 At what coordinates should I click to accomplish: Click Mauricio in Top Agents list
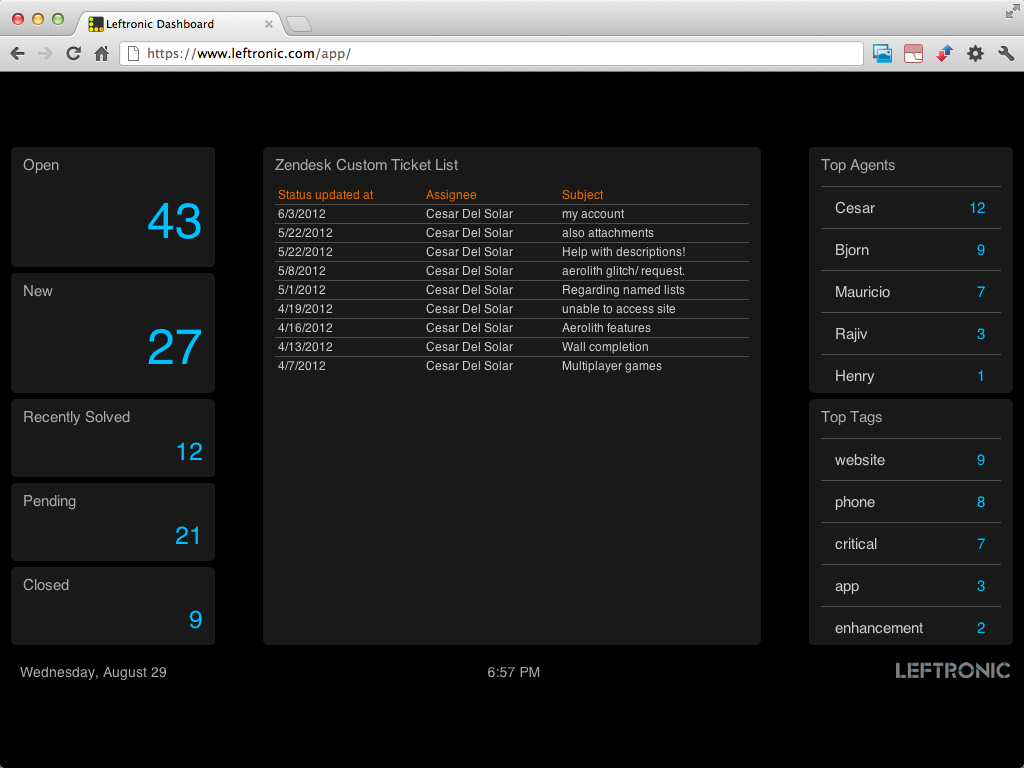[x=862, y=292]
